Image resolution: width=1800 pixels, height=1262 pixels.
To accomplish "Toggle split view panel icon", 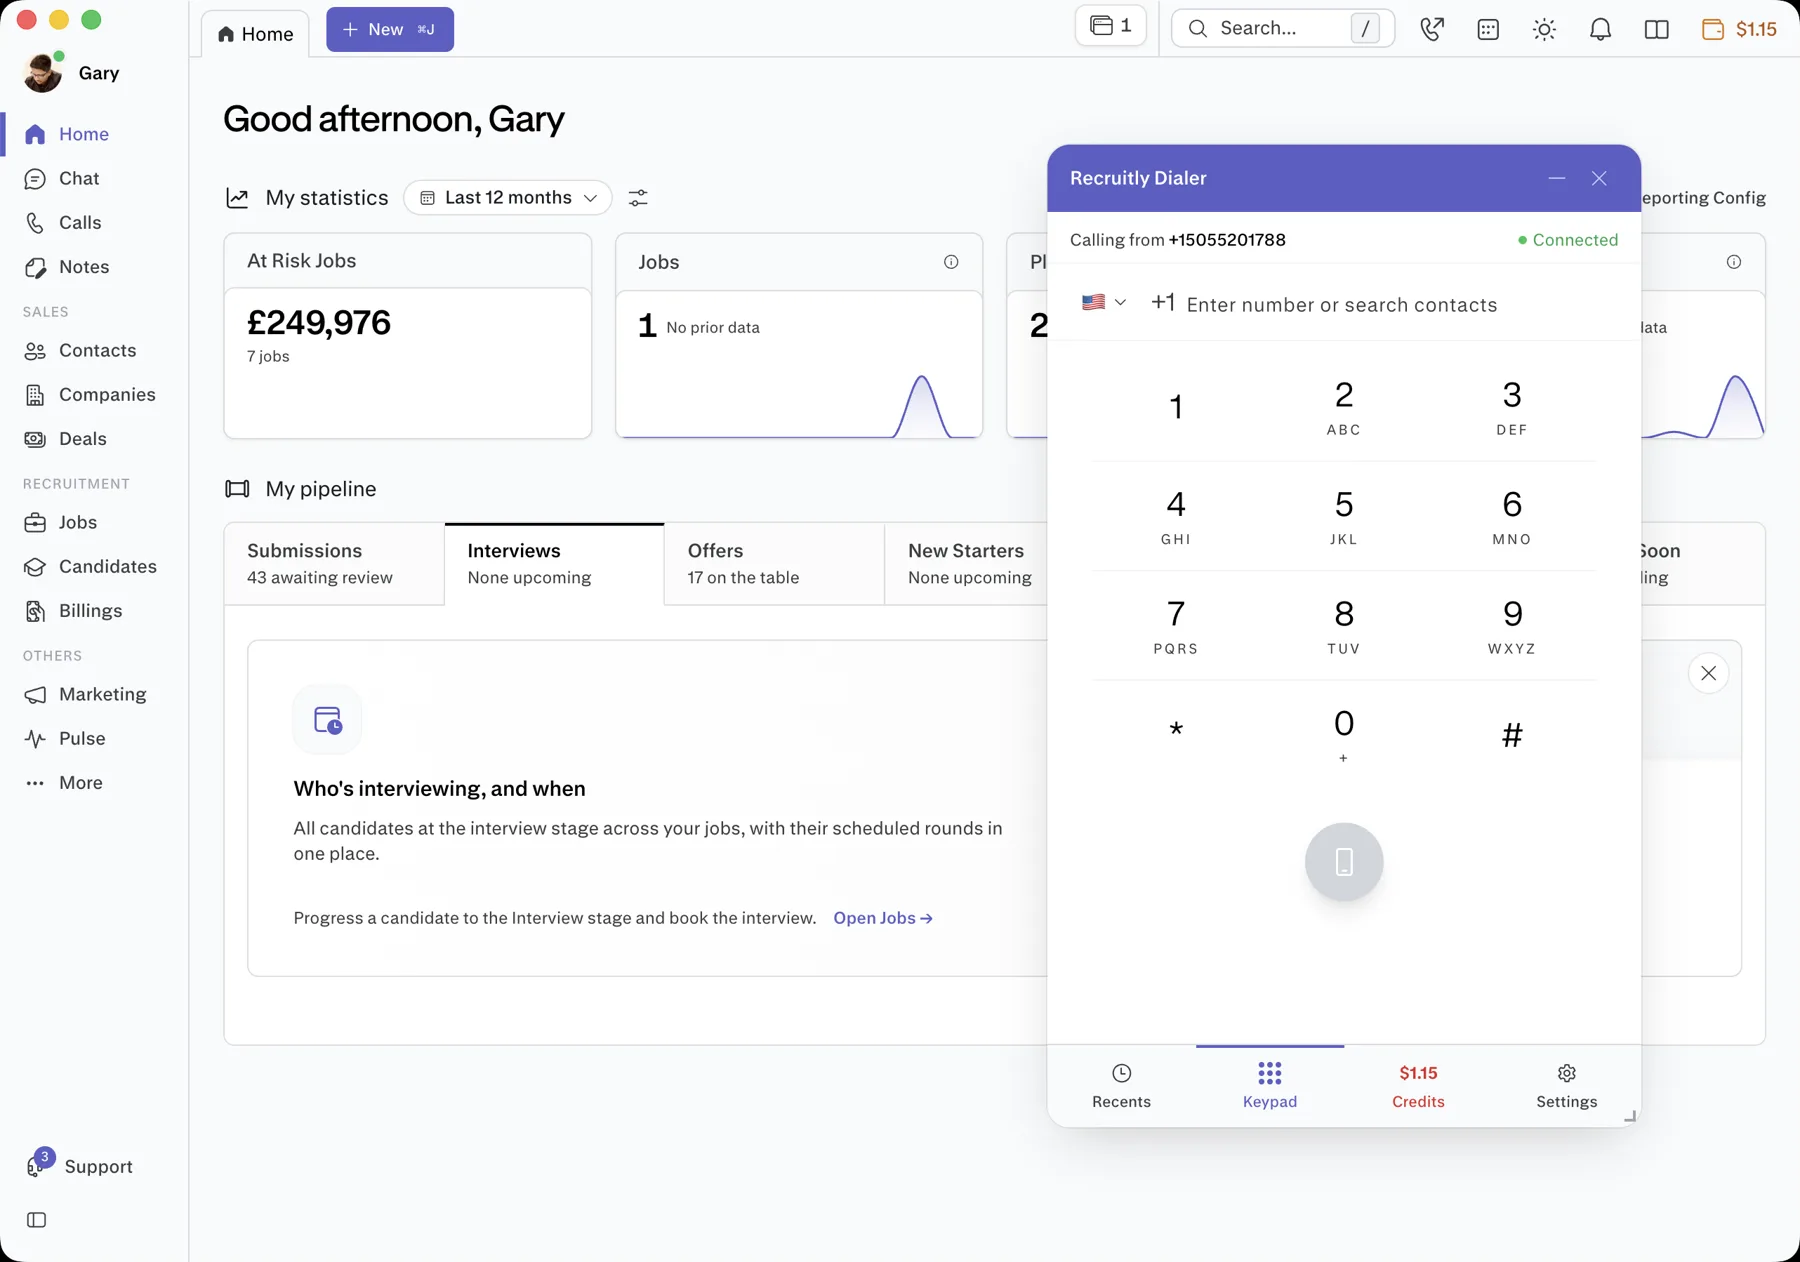I will [1656, 29].
